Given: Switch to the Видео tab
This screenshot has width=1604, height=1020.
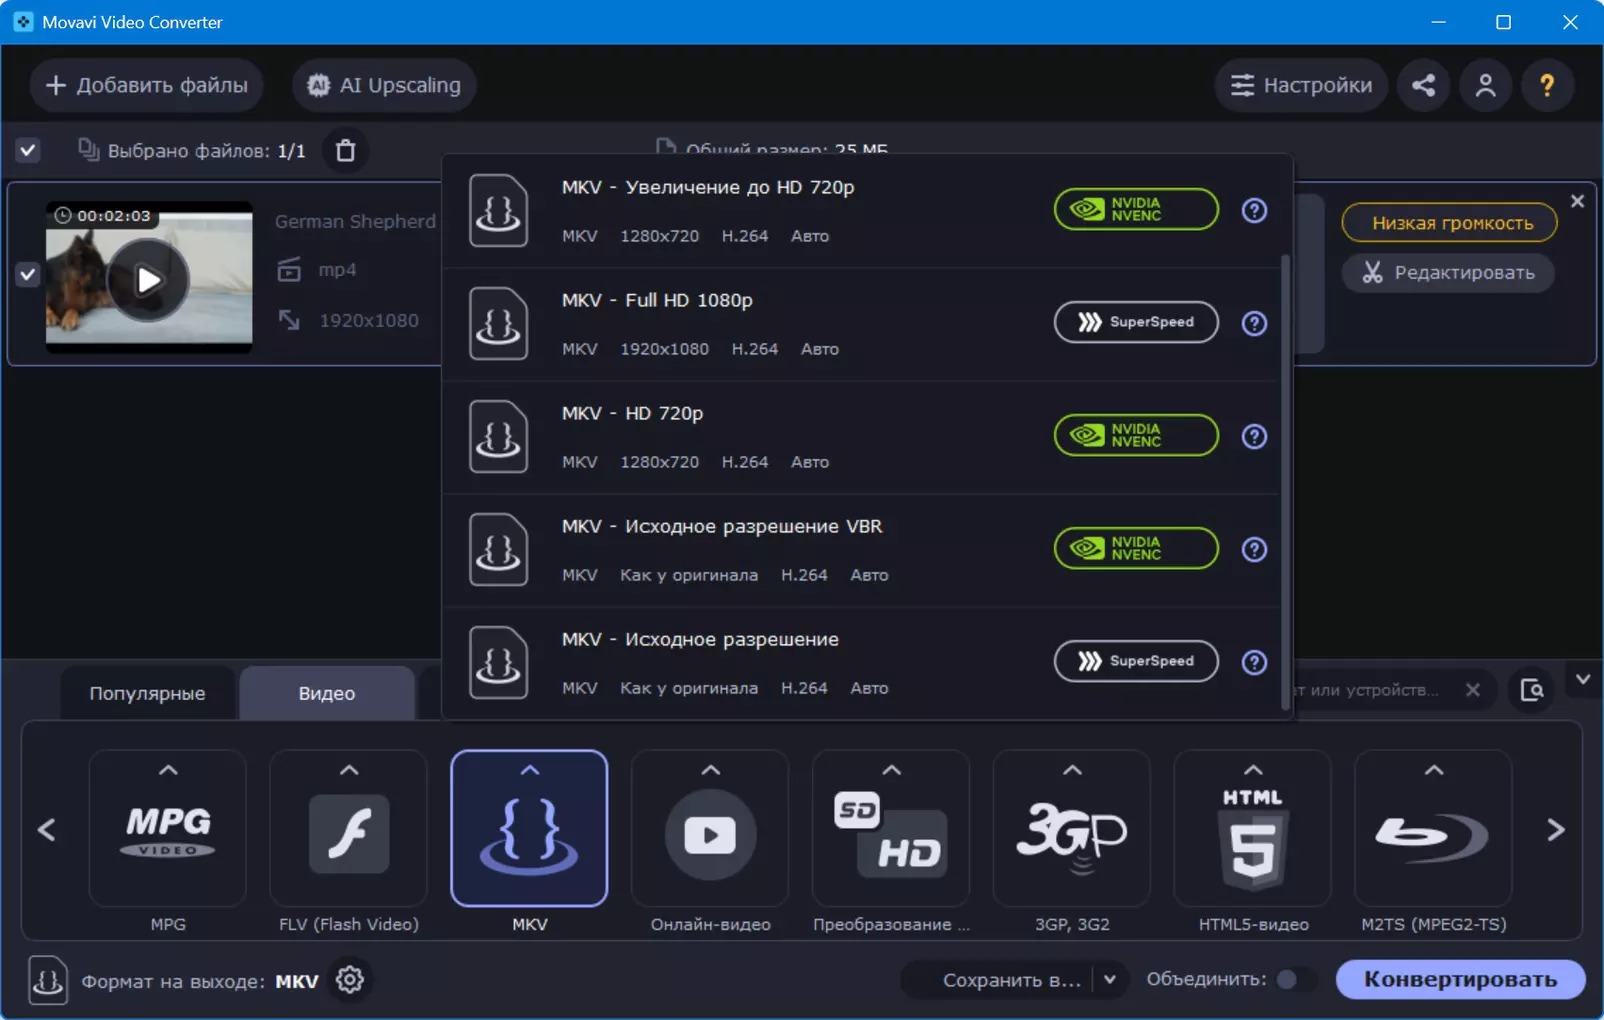Looking at the screenshot, I should (327, 693).
